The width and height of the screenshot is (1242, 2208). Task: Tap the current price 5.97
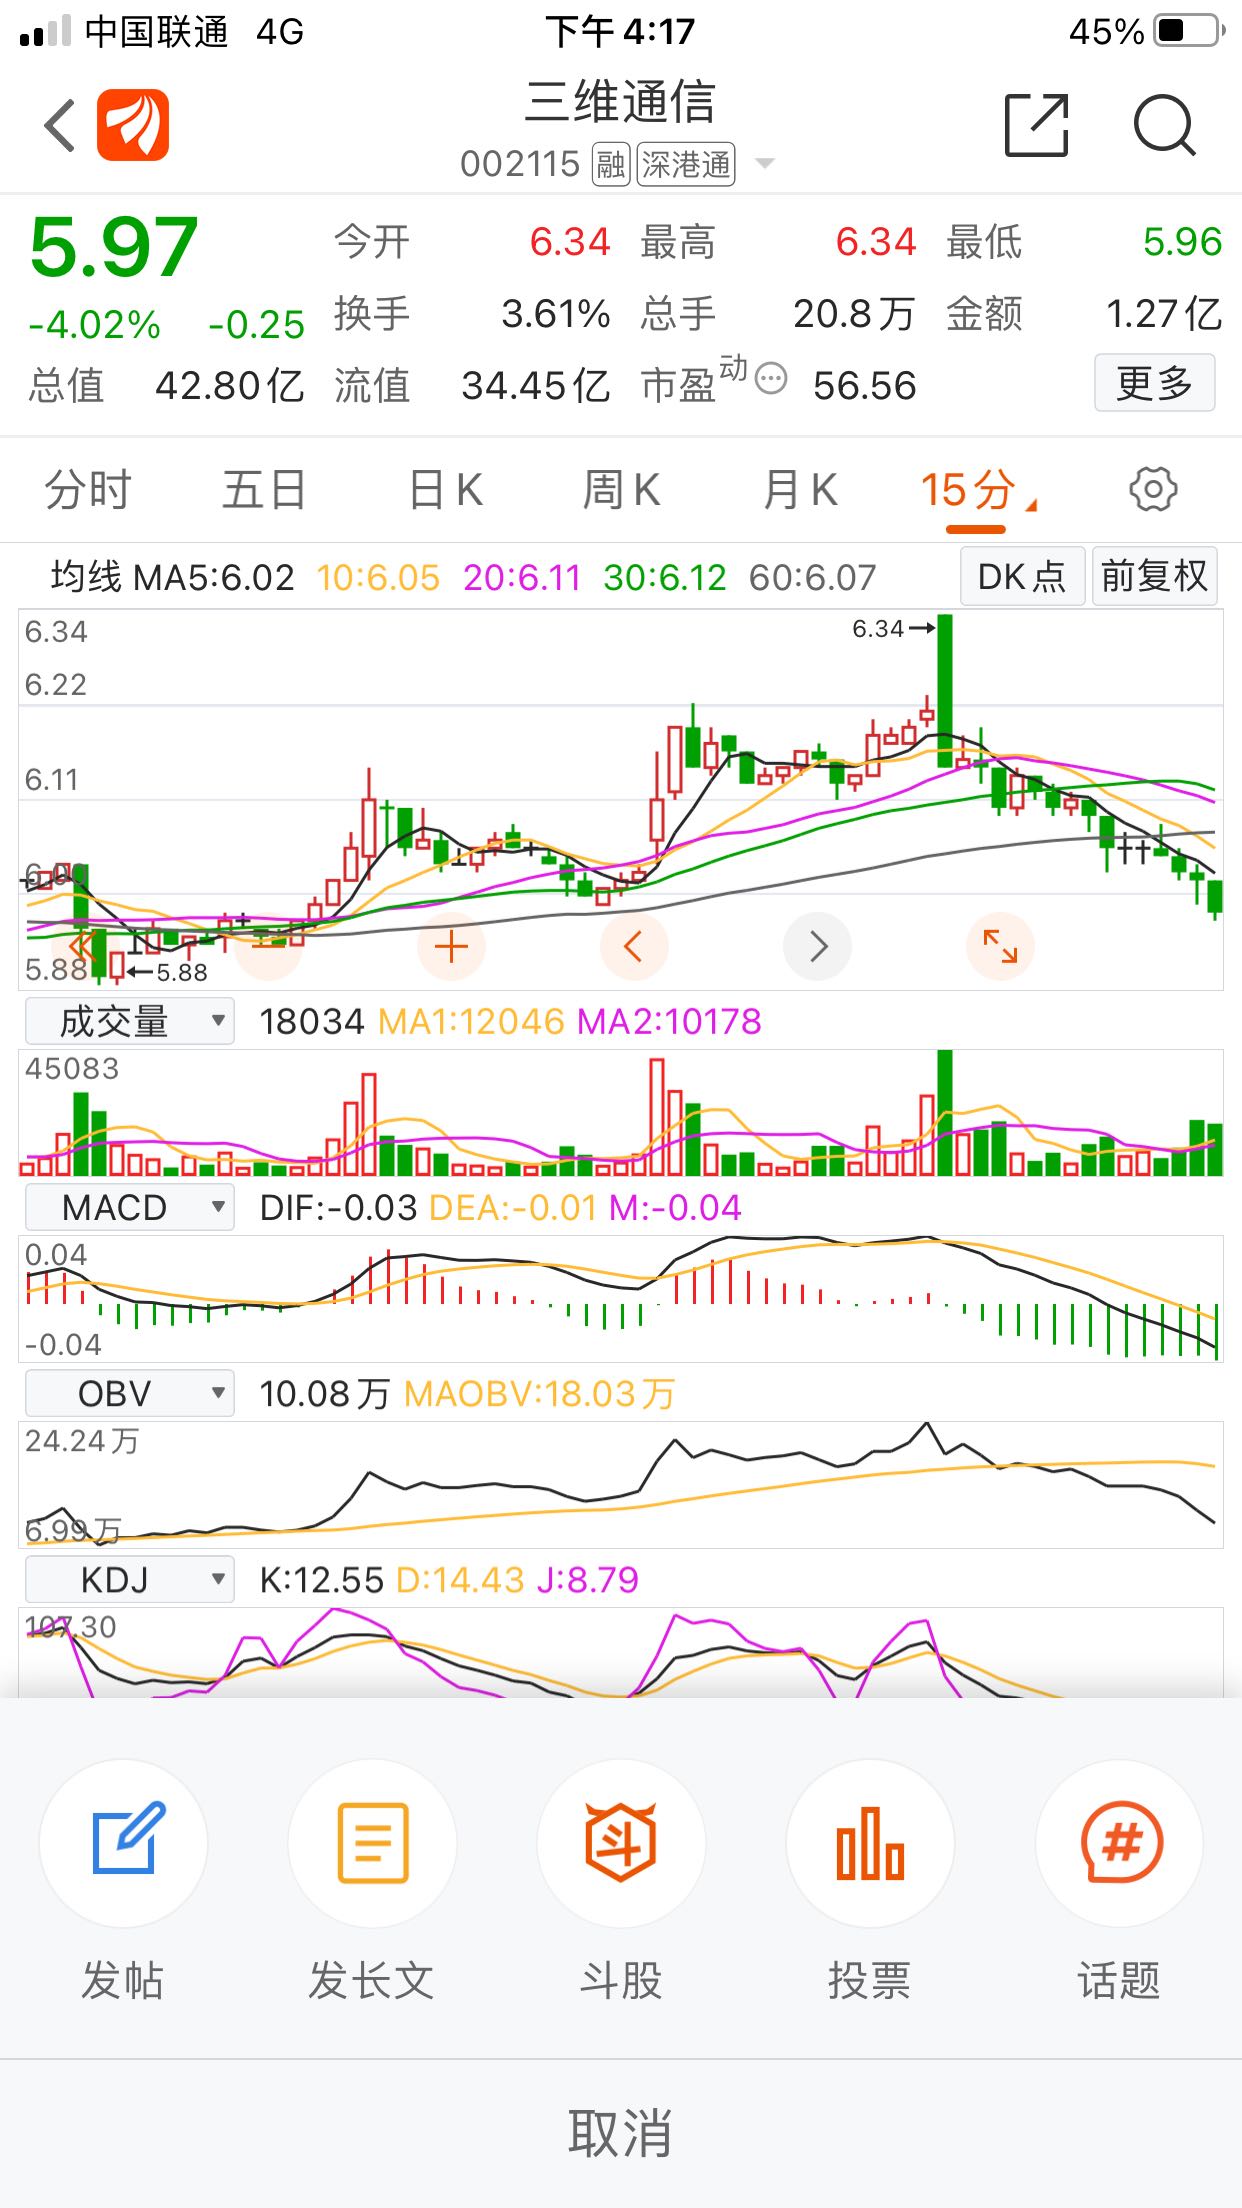coord(114,248)
